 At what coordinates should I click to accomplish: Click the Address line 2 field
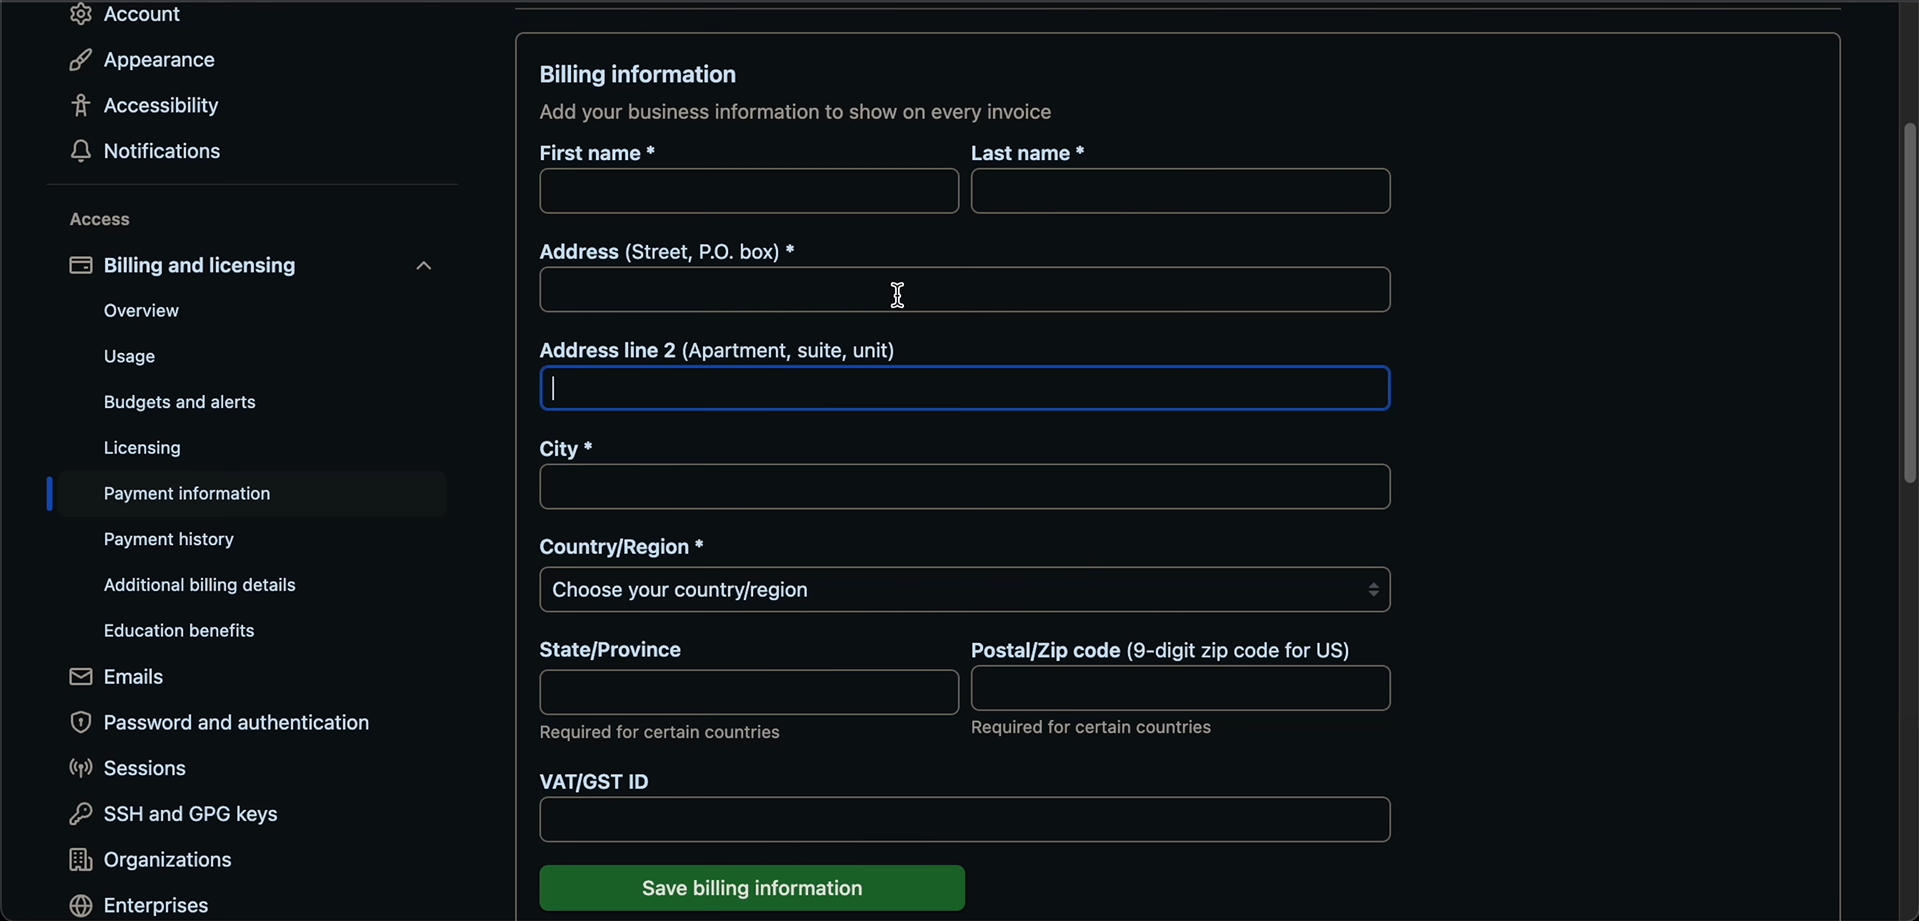964,388
